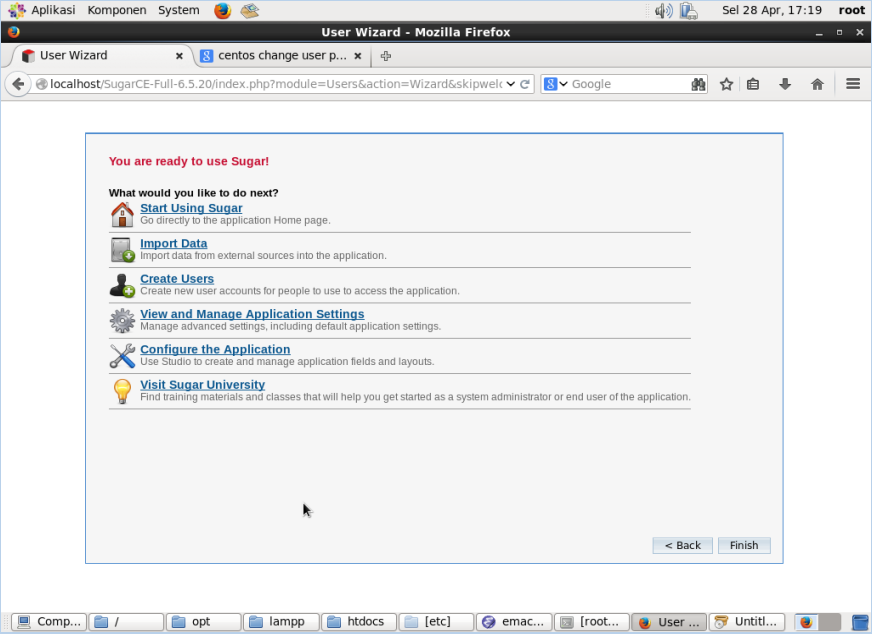Image resolution: width=872 pixels, height=634 pixels.
Task: Click the volume icon in the top panel
Action: [x=663, y=10]
